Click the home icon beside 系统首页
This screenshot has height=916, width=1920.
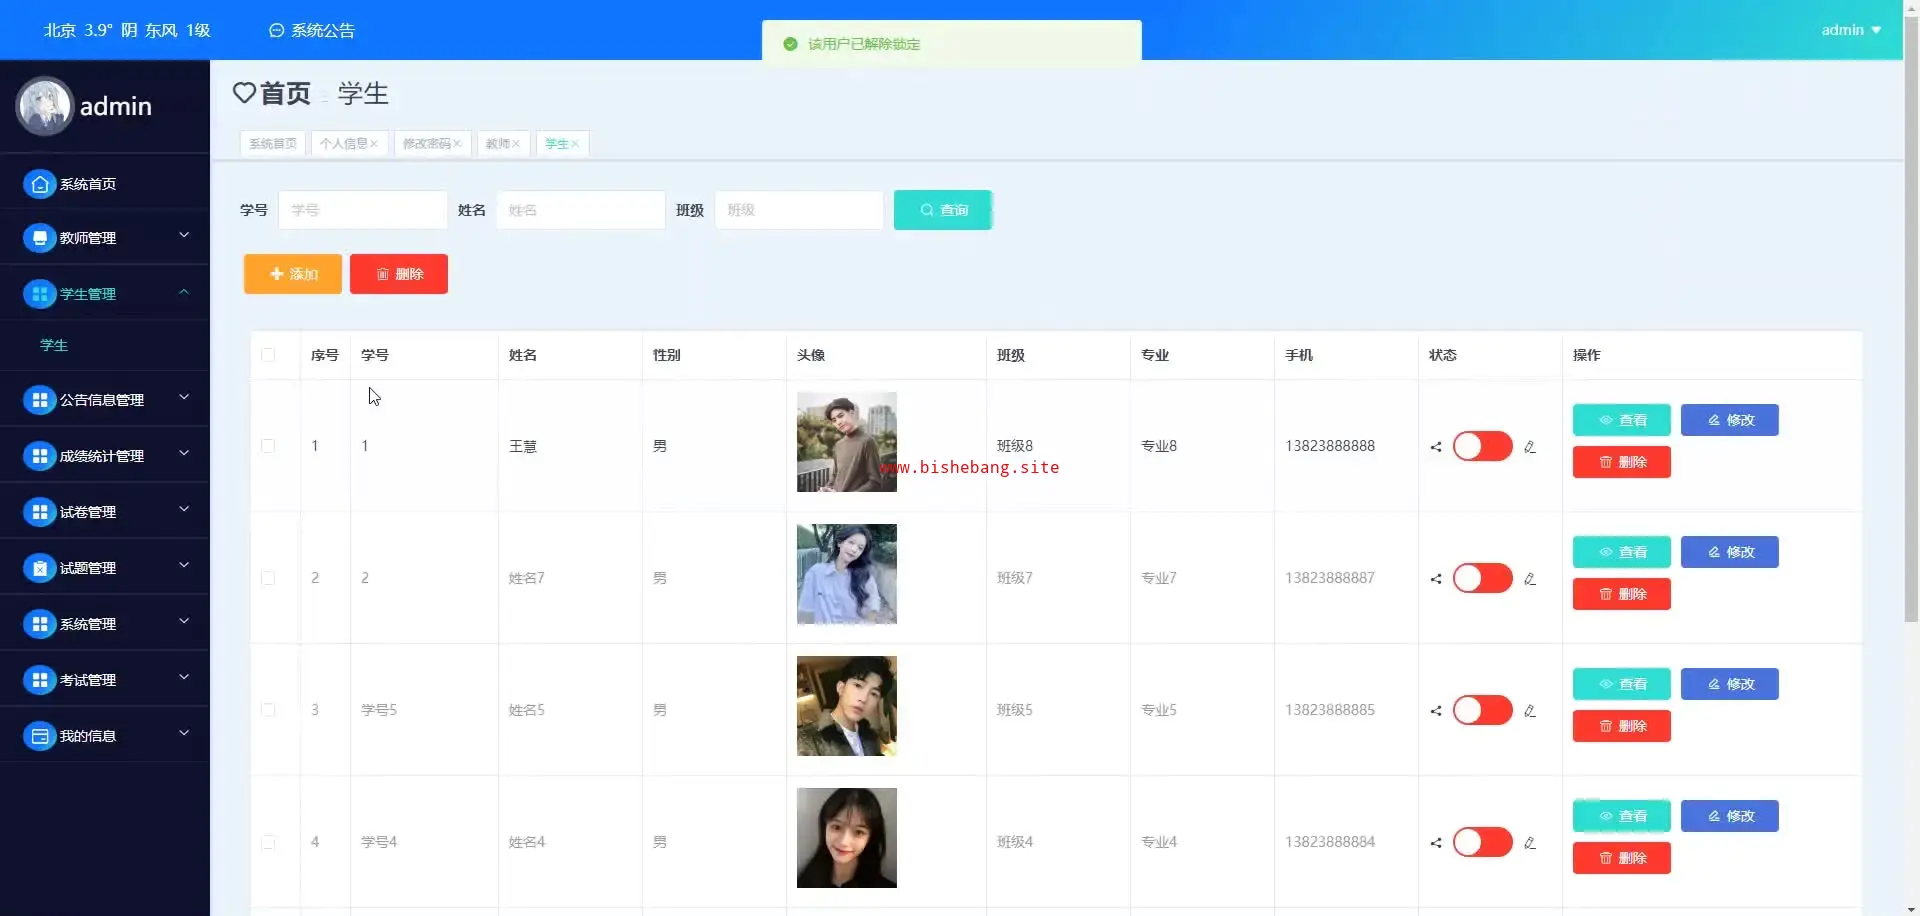39,184
